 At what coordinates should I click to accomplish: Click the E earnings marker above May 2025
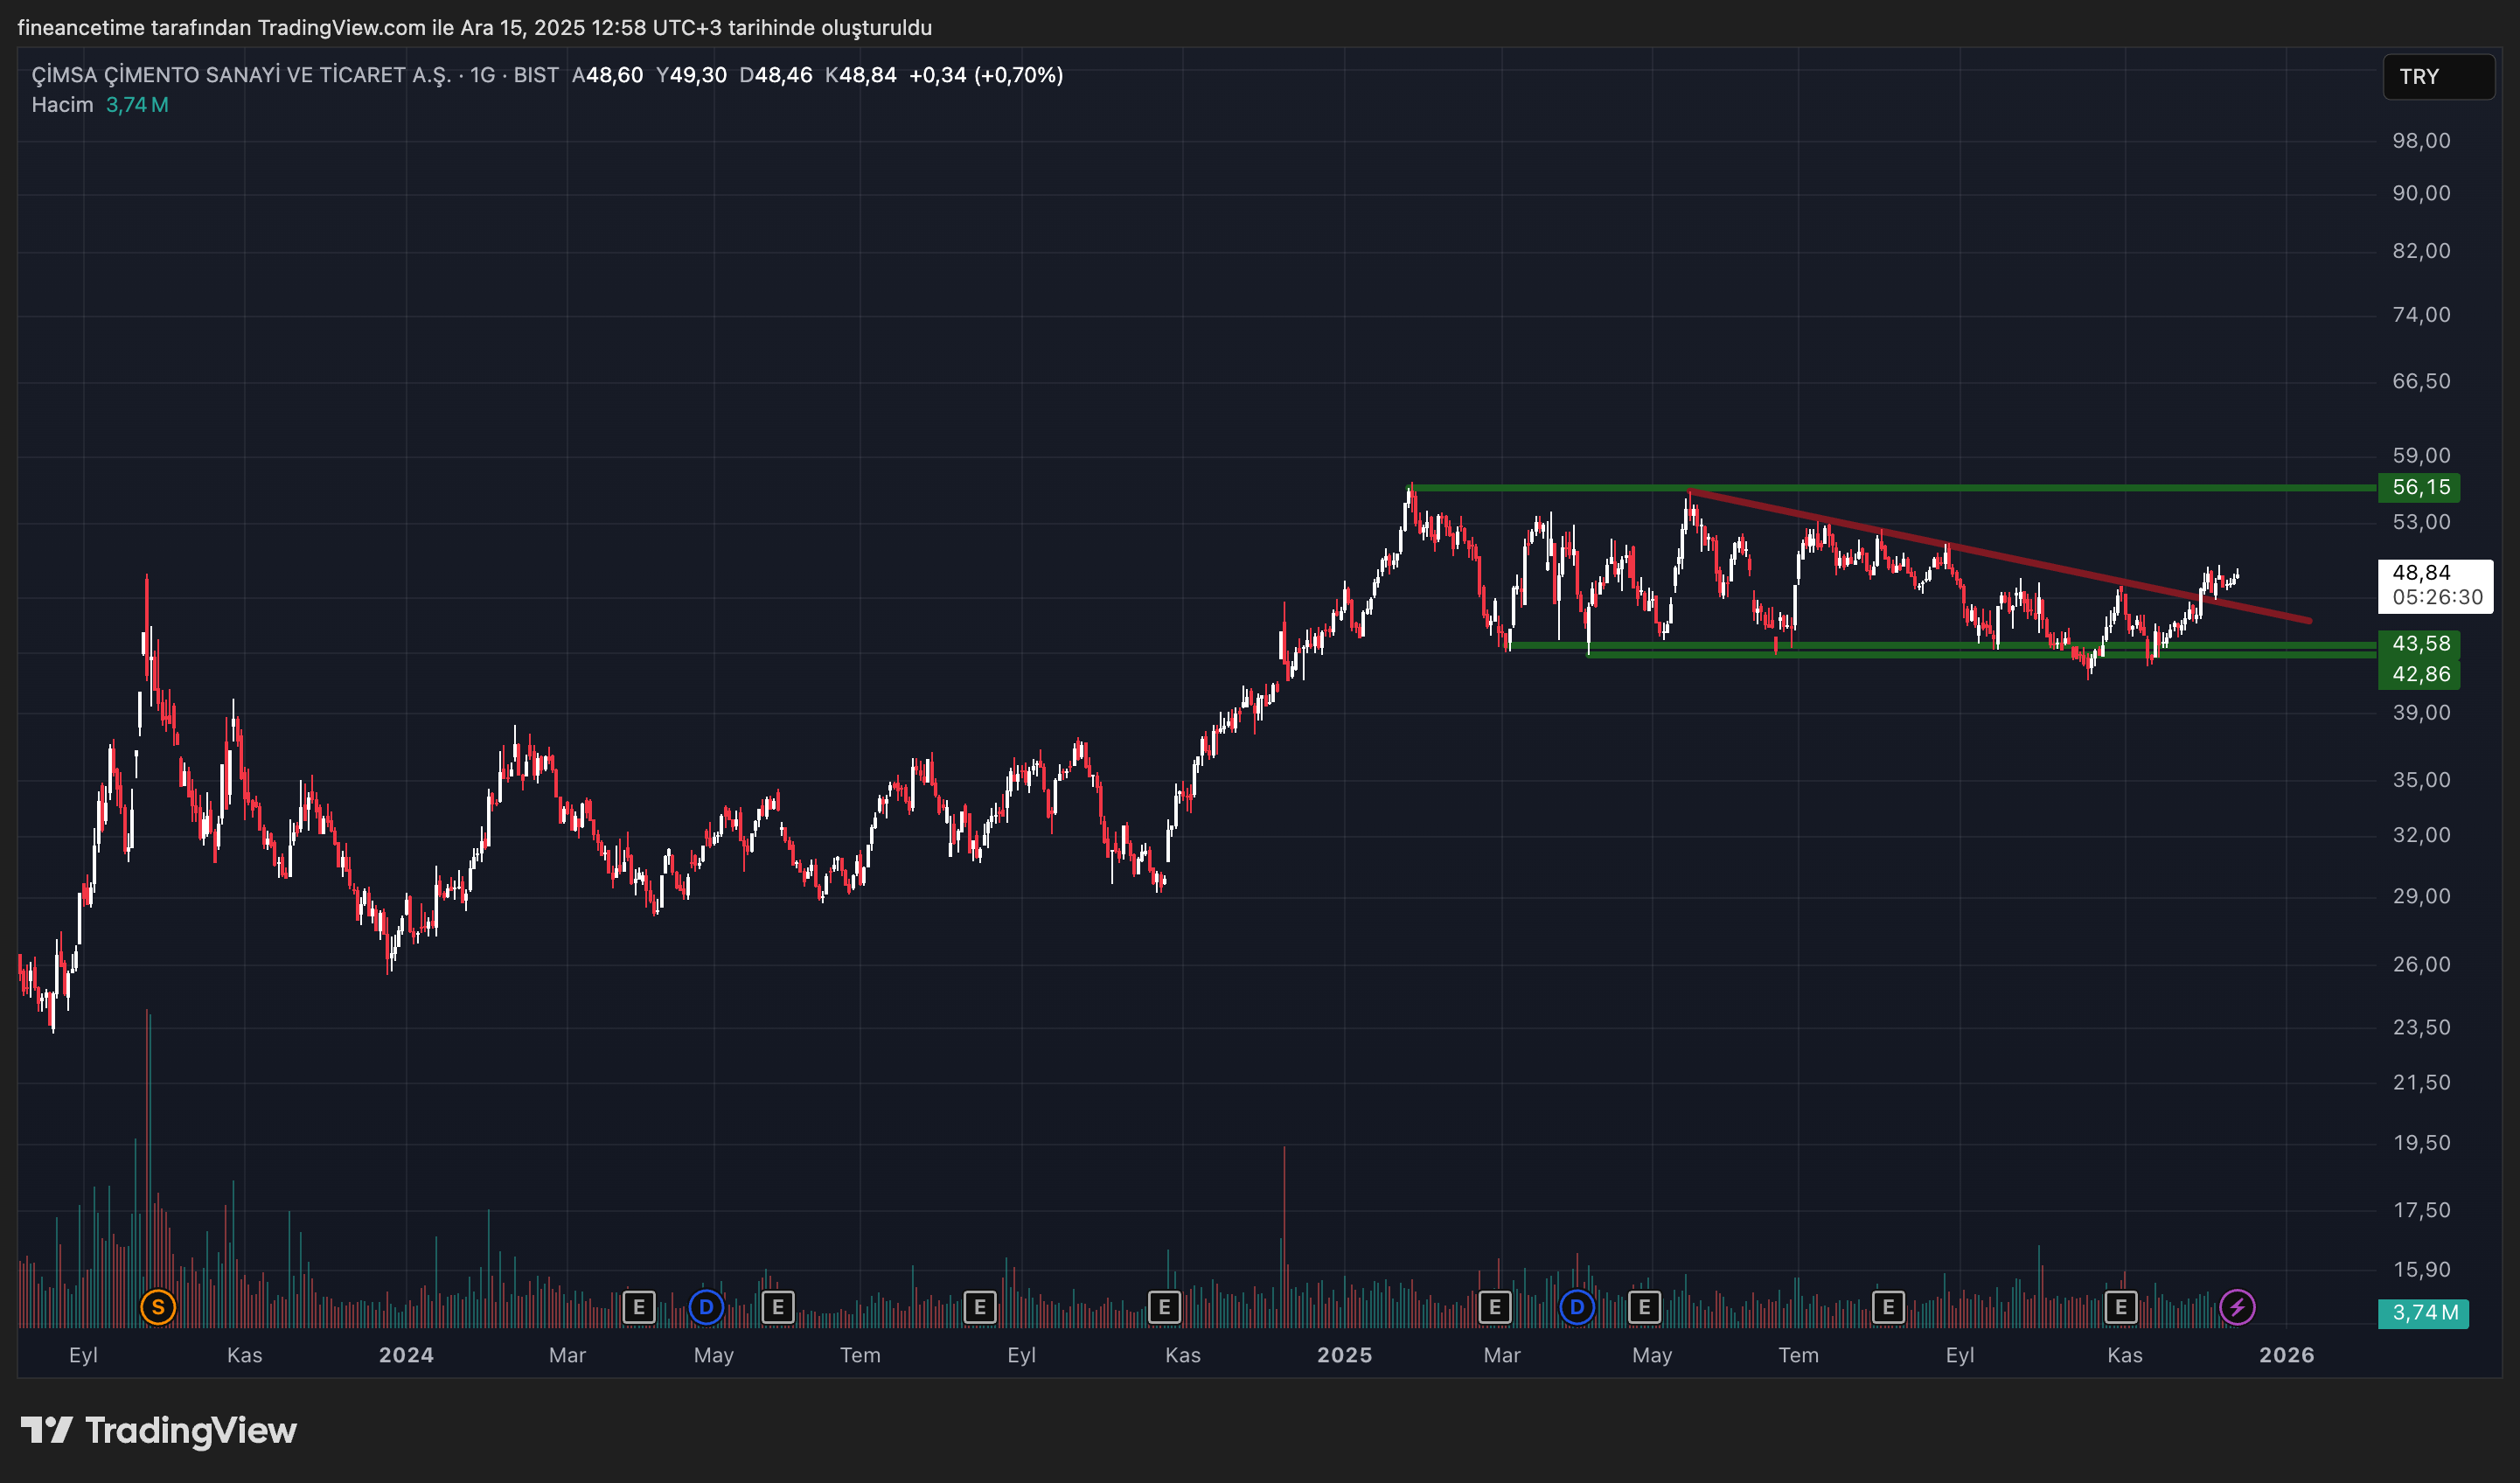point(1643,1306)
